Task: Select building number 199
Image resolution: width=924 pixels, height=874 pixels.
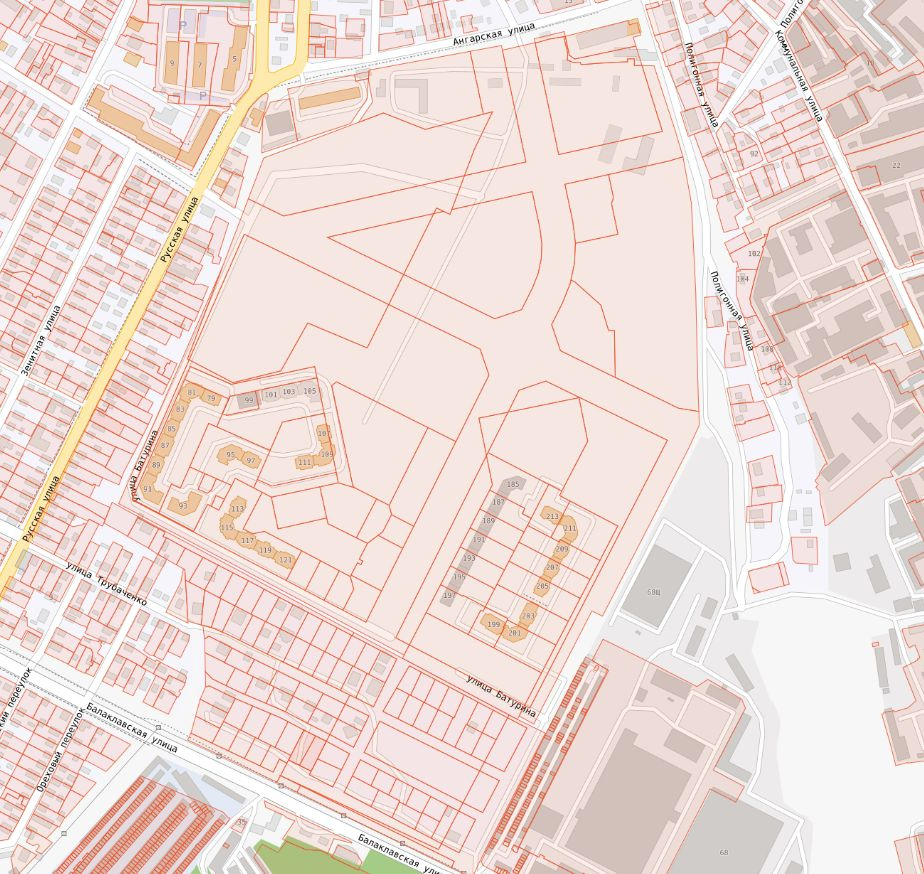Action: pos(493,625)
